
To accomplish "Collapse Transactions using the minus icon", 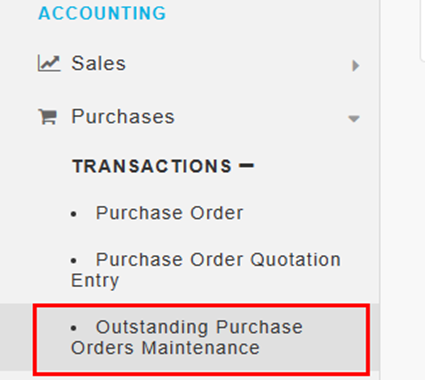I will pos(247,165).
